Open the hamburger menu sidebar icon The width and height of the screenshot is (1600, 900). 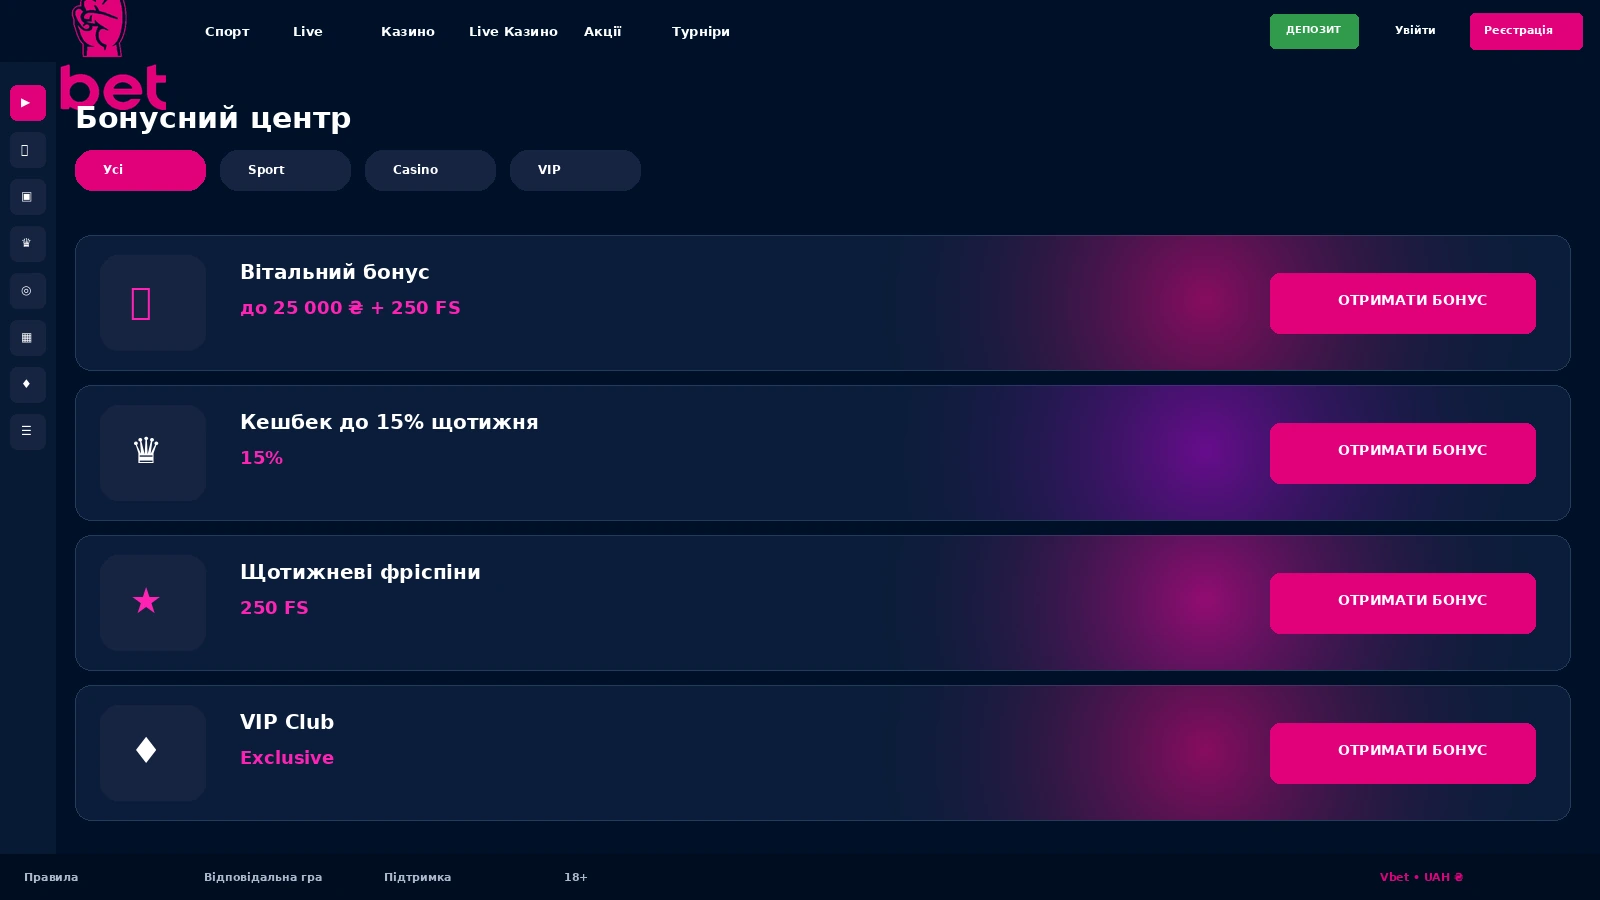click(28, 432)
